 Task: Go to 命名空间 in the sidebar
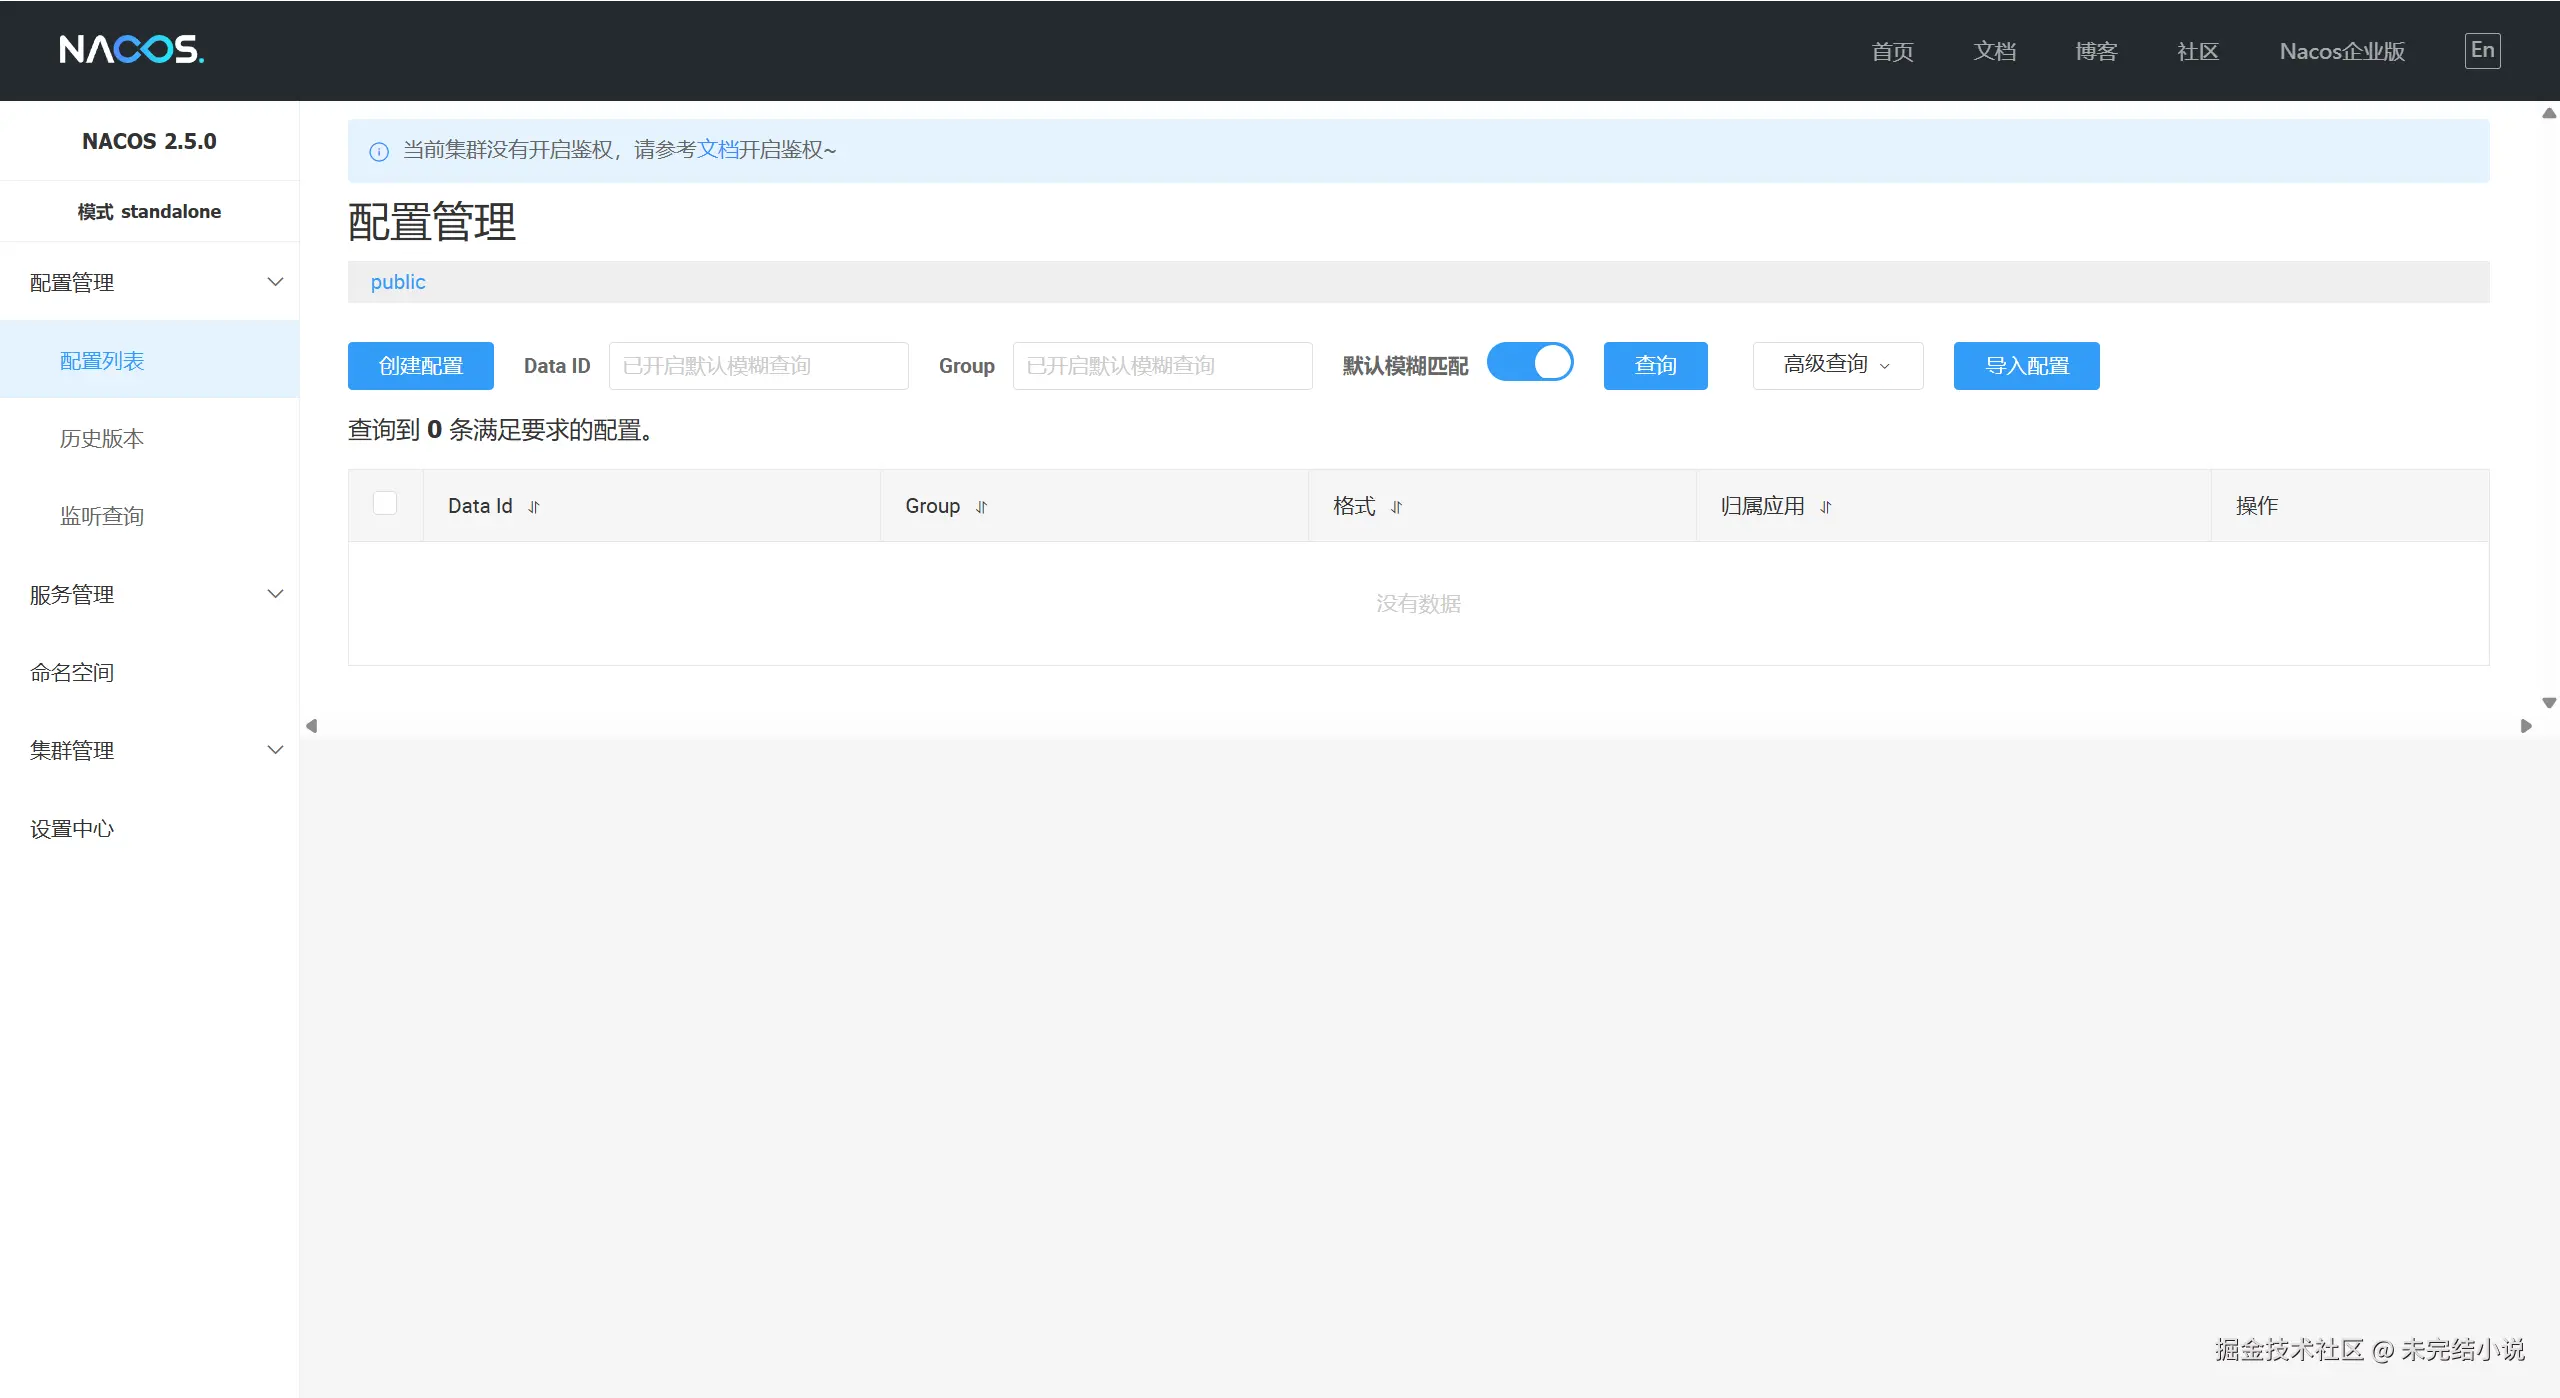72,672
